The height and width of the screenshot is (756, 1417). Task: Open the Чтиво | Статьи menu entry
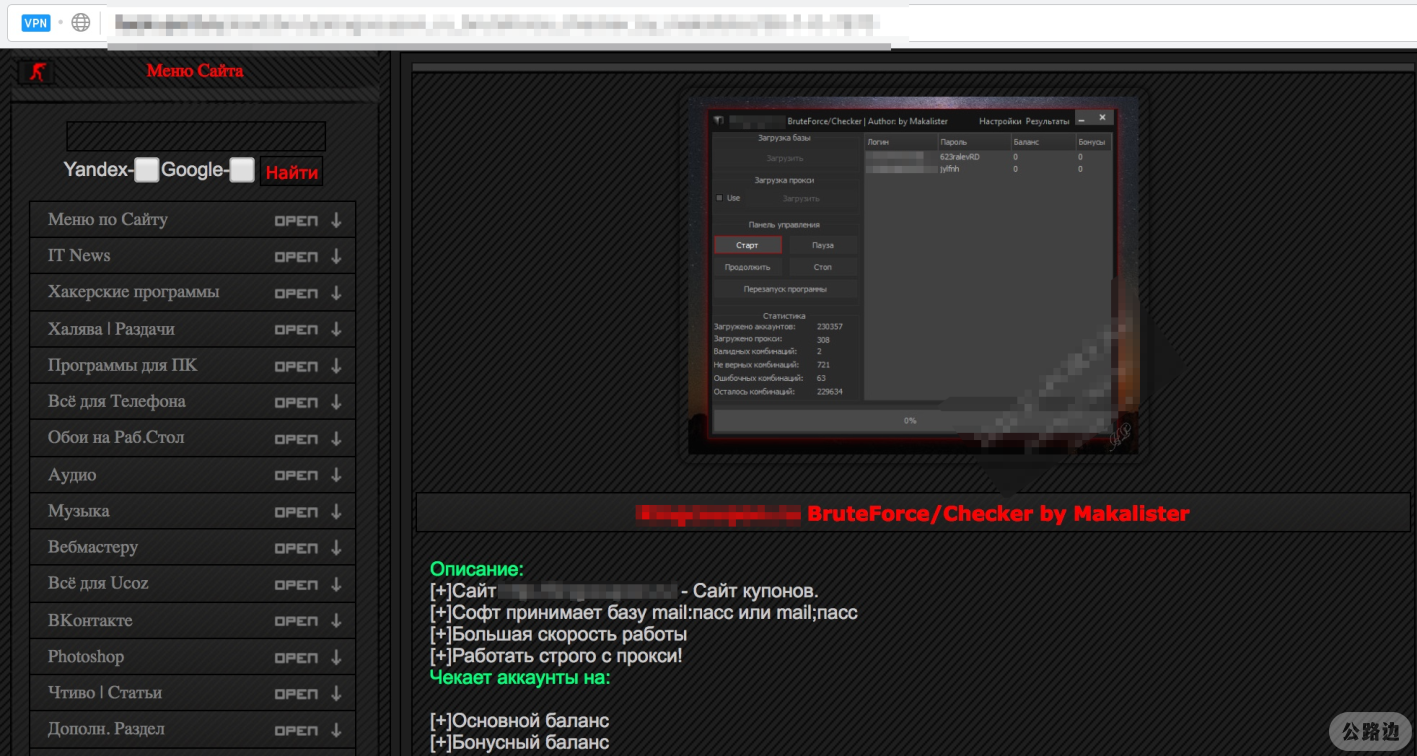(192, 693)
